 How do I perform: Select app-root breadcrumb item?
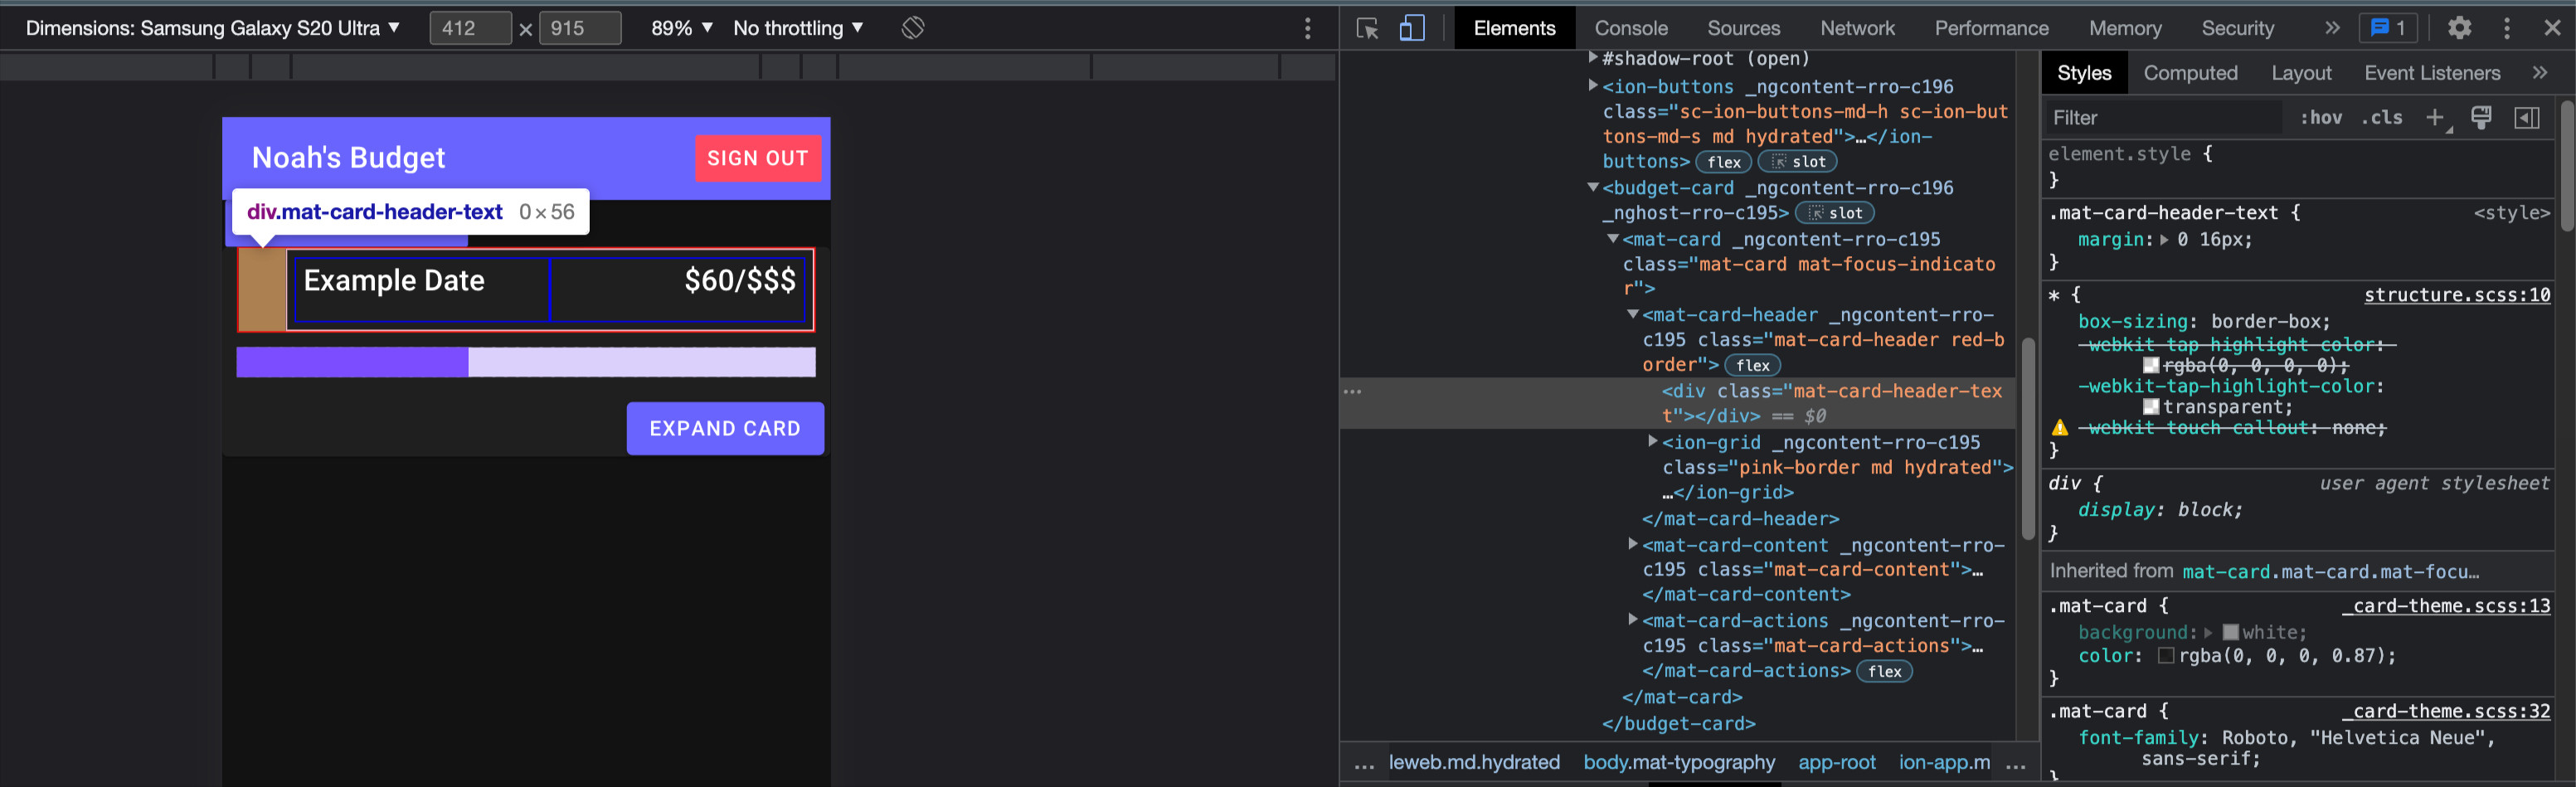(x=1837, y=762)
